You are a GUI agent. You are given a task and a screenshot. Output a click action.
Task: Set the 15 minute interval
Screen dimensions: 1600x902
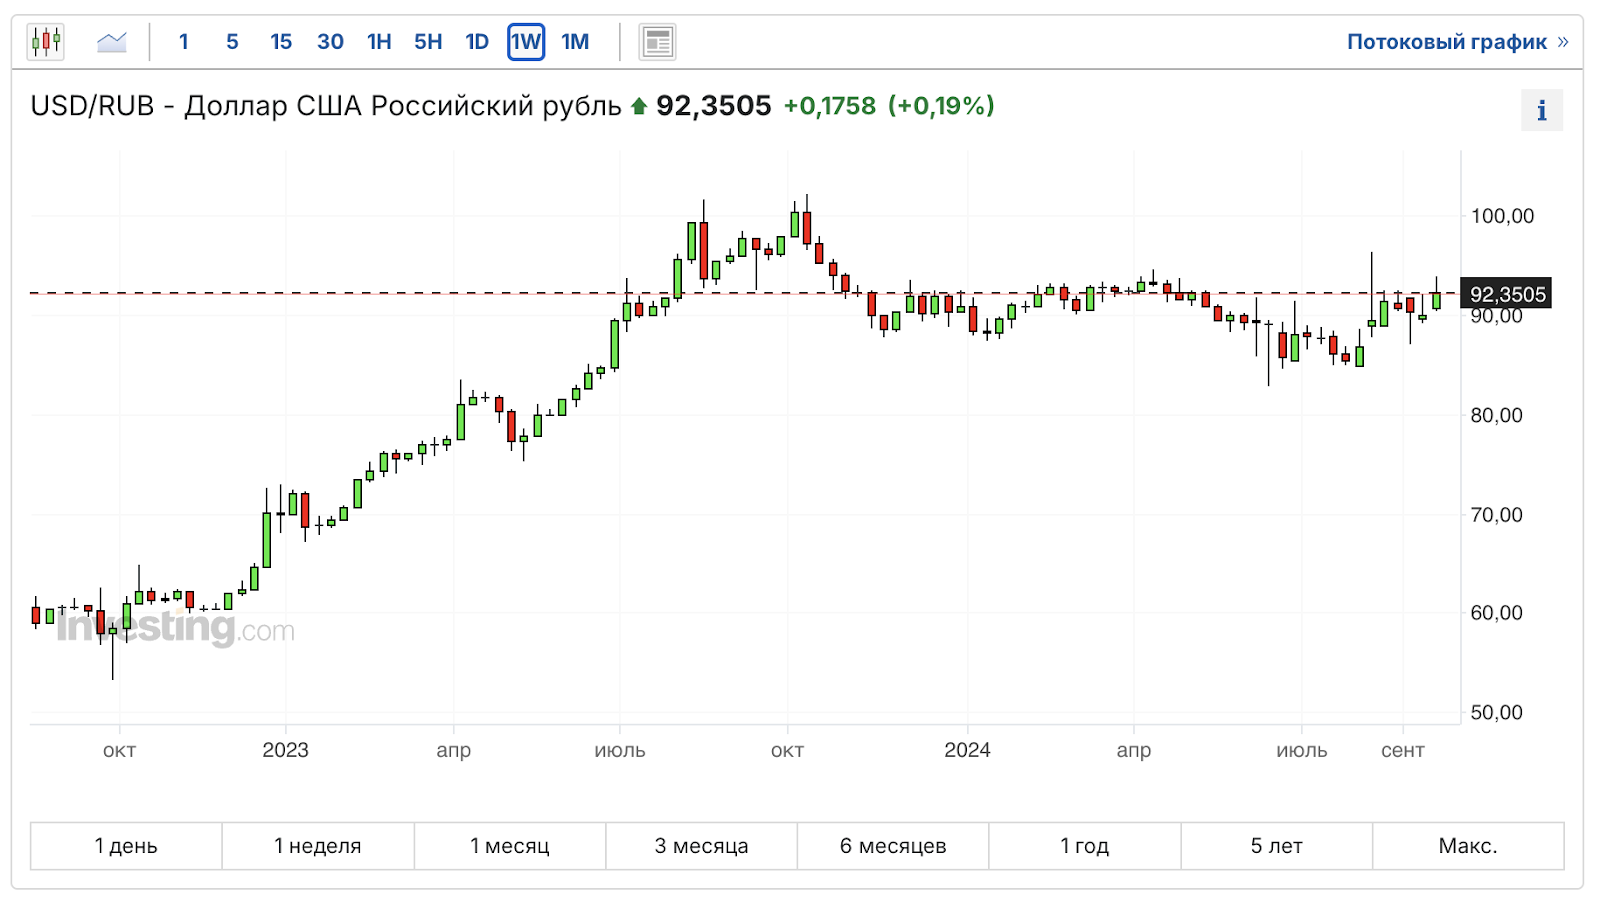pyautogui.click(x=281, y=42)
